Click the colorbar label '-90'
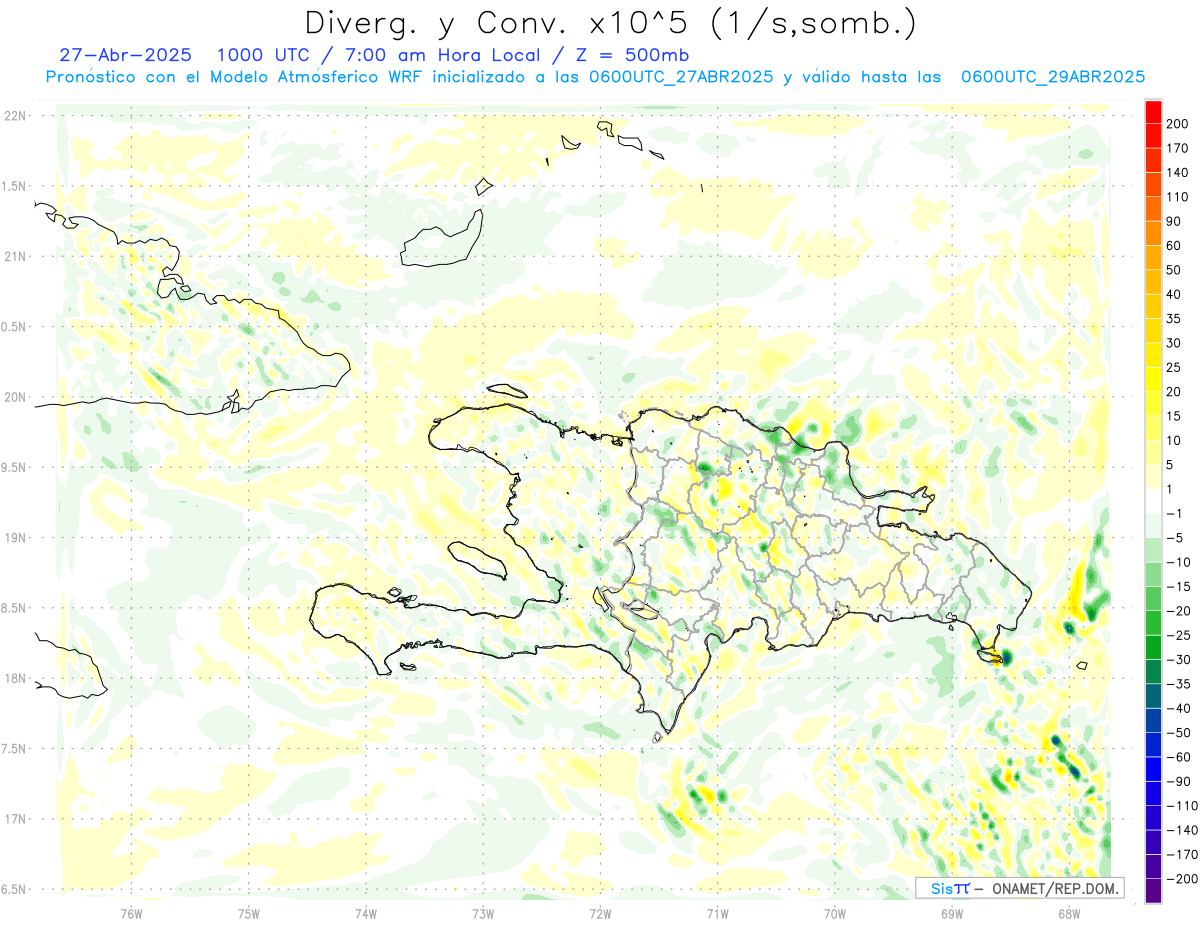This screenshot has width=1200, height=927. pos(1177,782)
